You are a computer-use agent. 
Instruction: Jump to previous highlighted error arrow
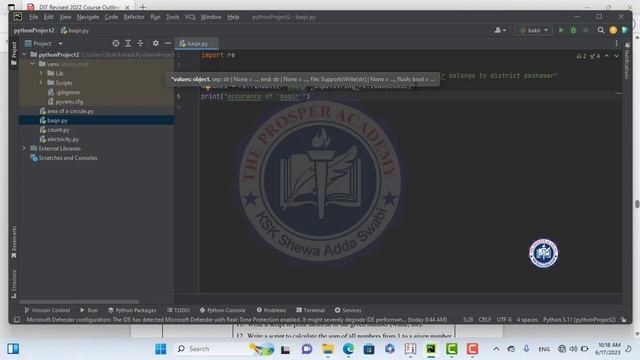607,56
